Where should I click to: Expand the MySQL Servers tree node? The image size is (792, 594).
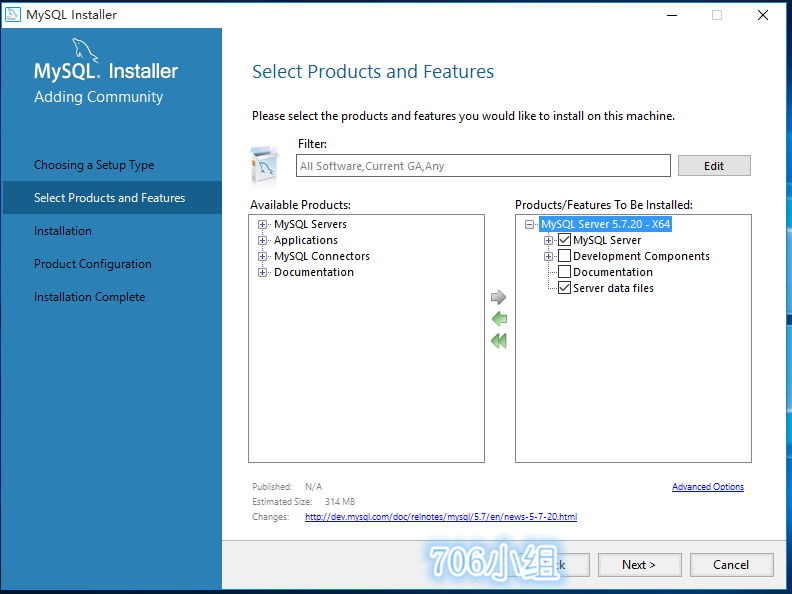[262, 224]
